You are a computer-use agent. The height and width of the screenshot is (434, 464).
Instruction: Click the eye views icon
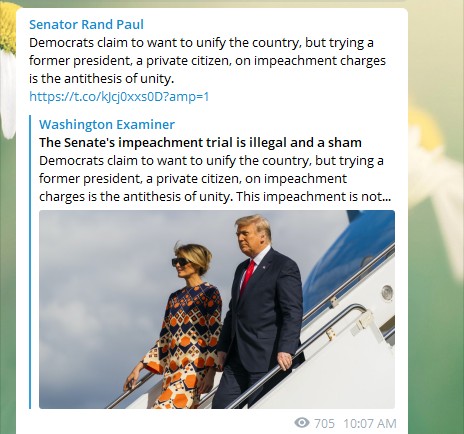(302, 423)
